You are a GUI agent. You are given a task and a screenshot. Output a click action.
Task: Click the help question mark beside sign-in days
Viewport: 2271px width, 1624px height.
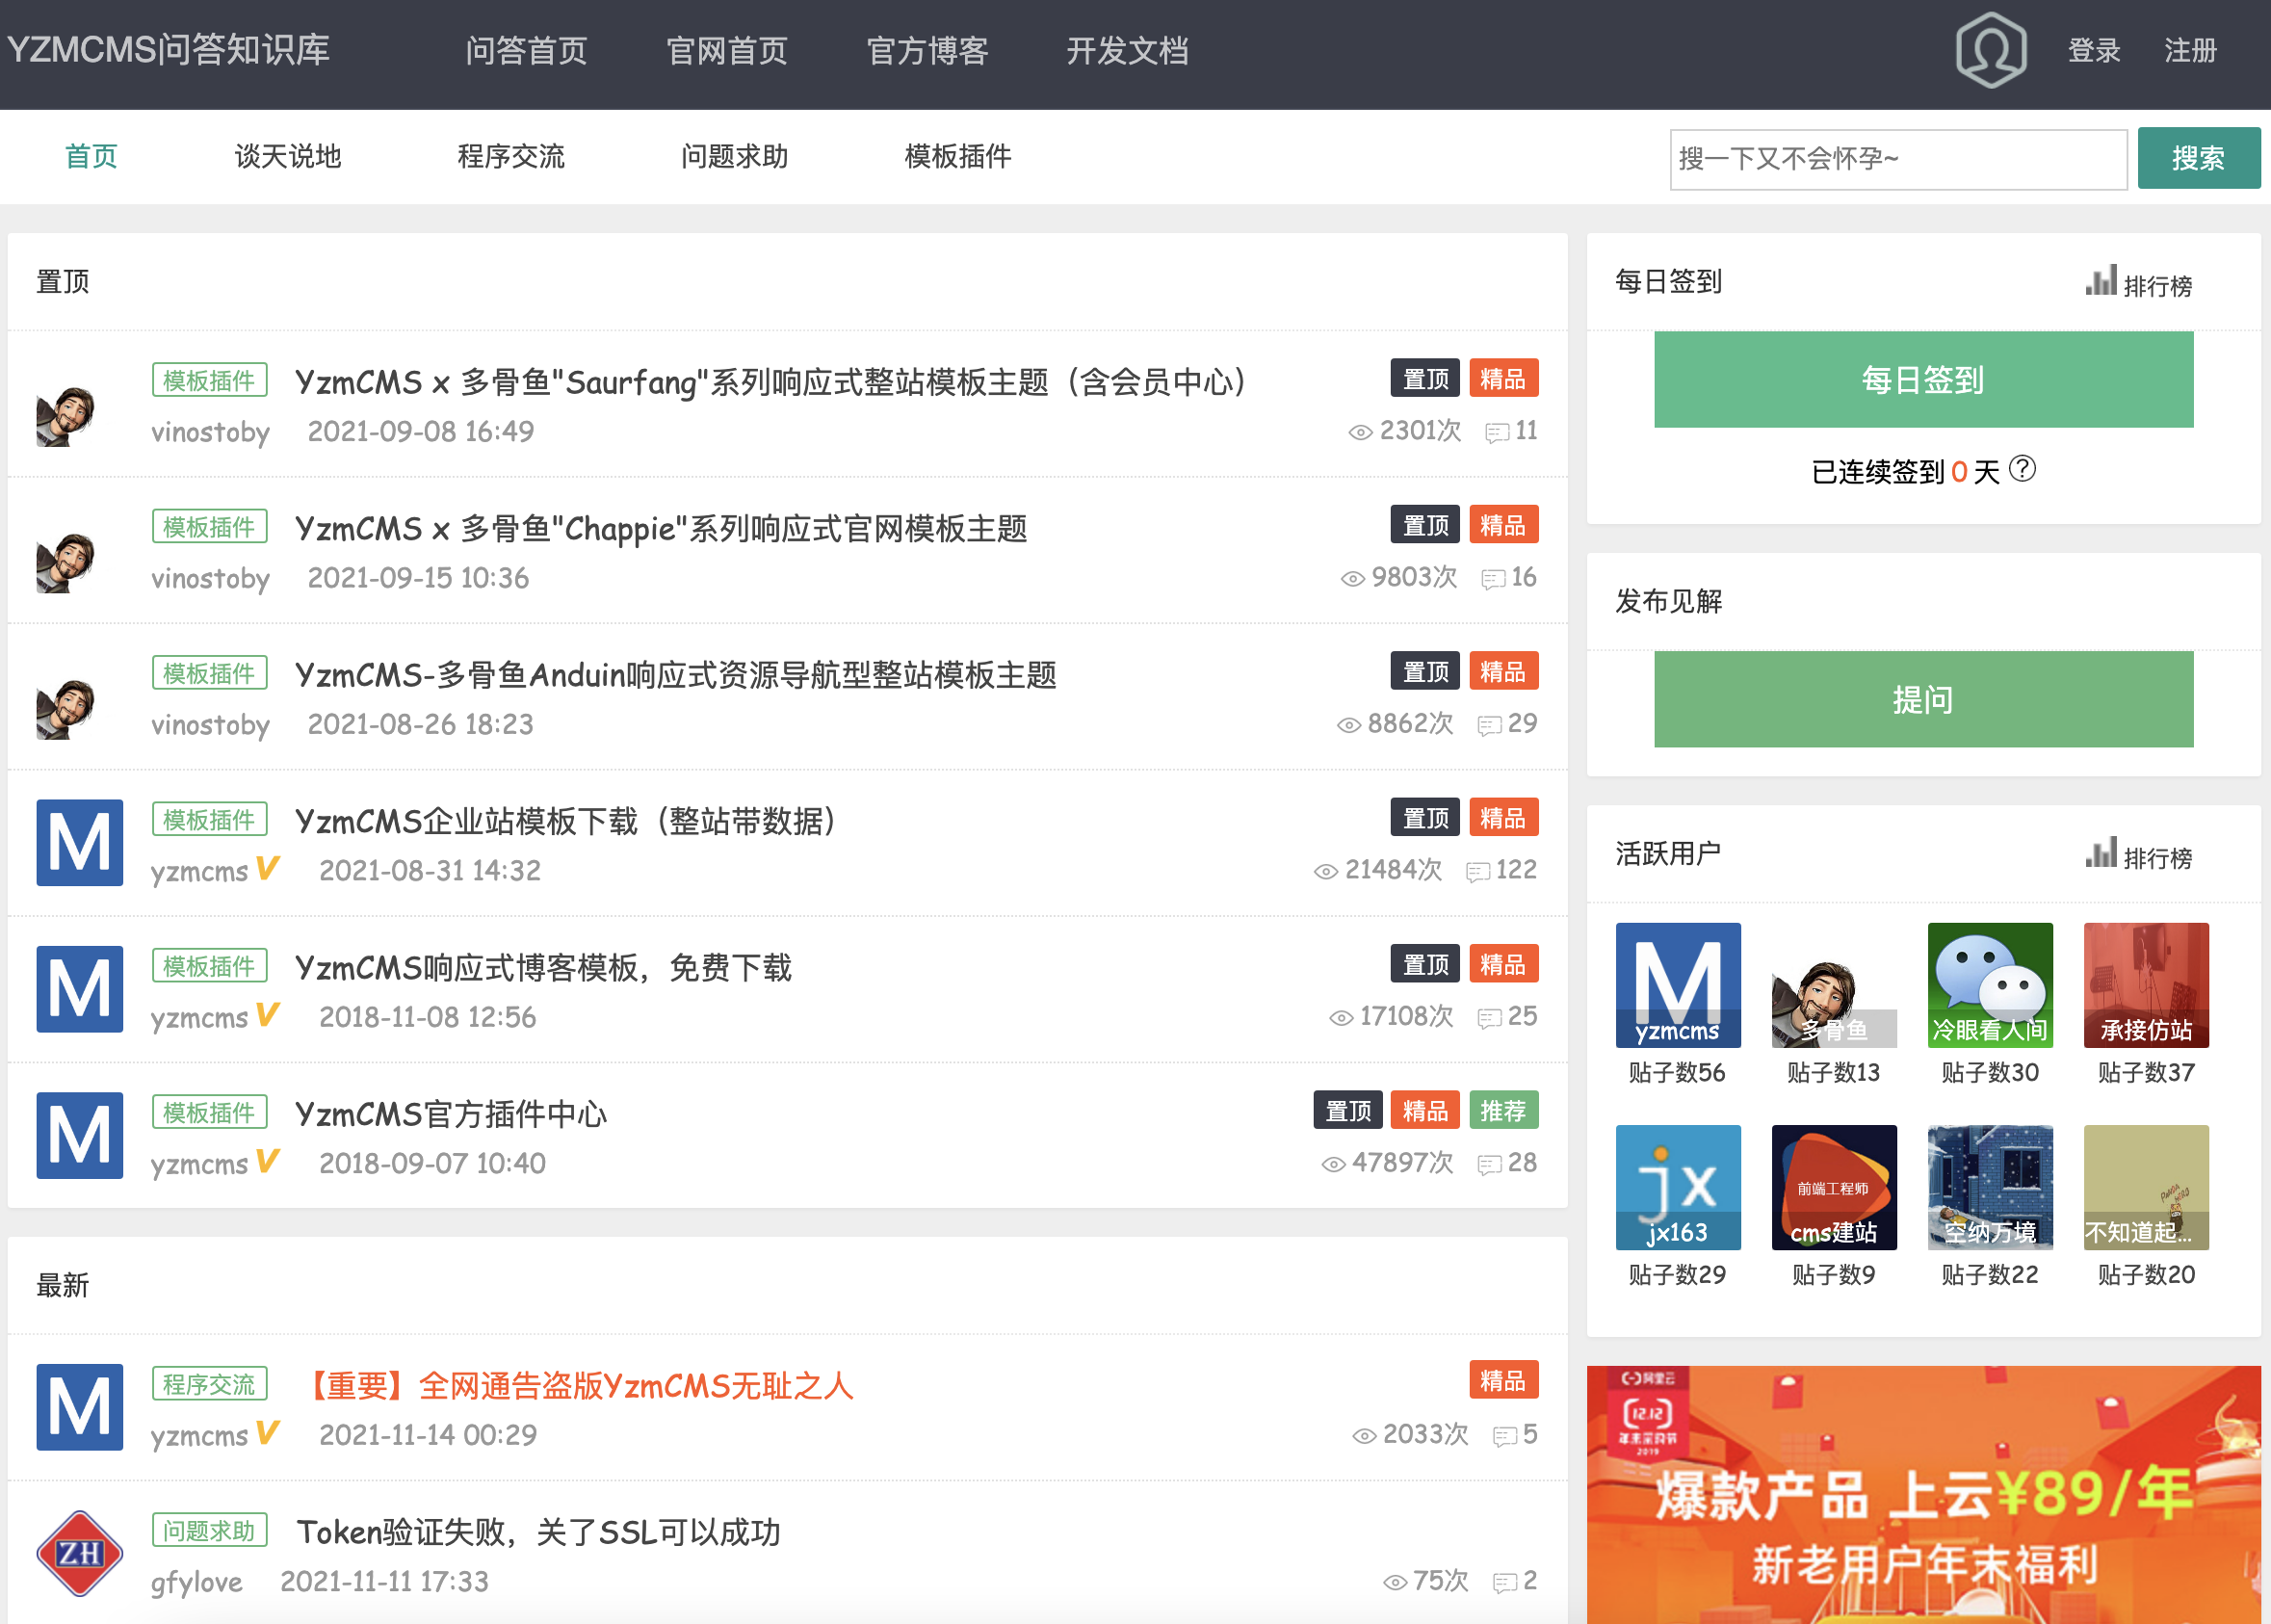tap(2022, 469)
